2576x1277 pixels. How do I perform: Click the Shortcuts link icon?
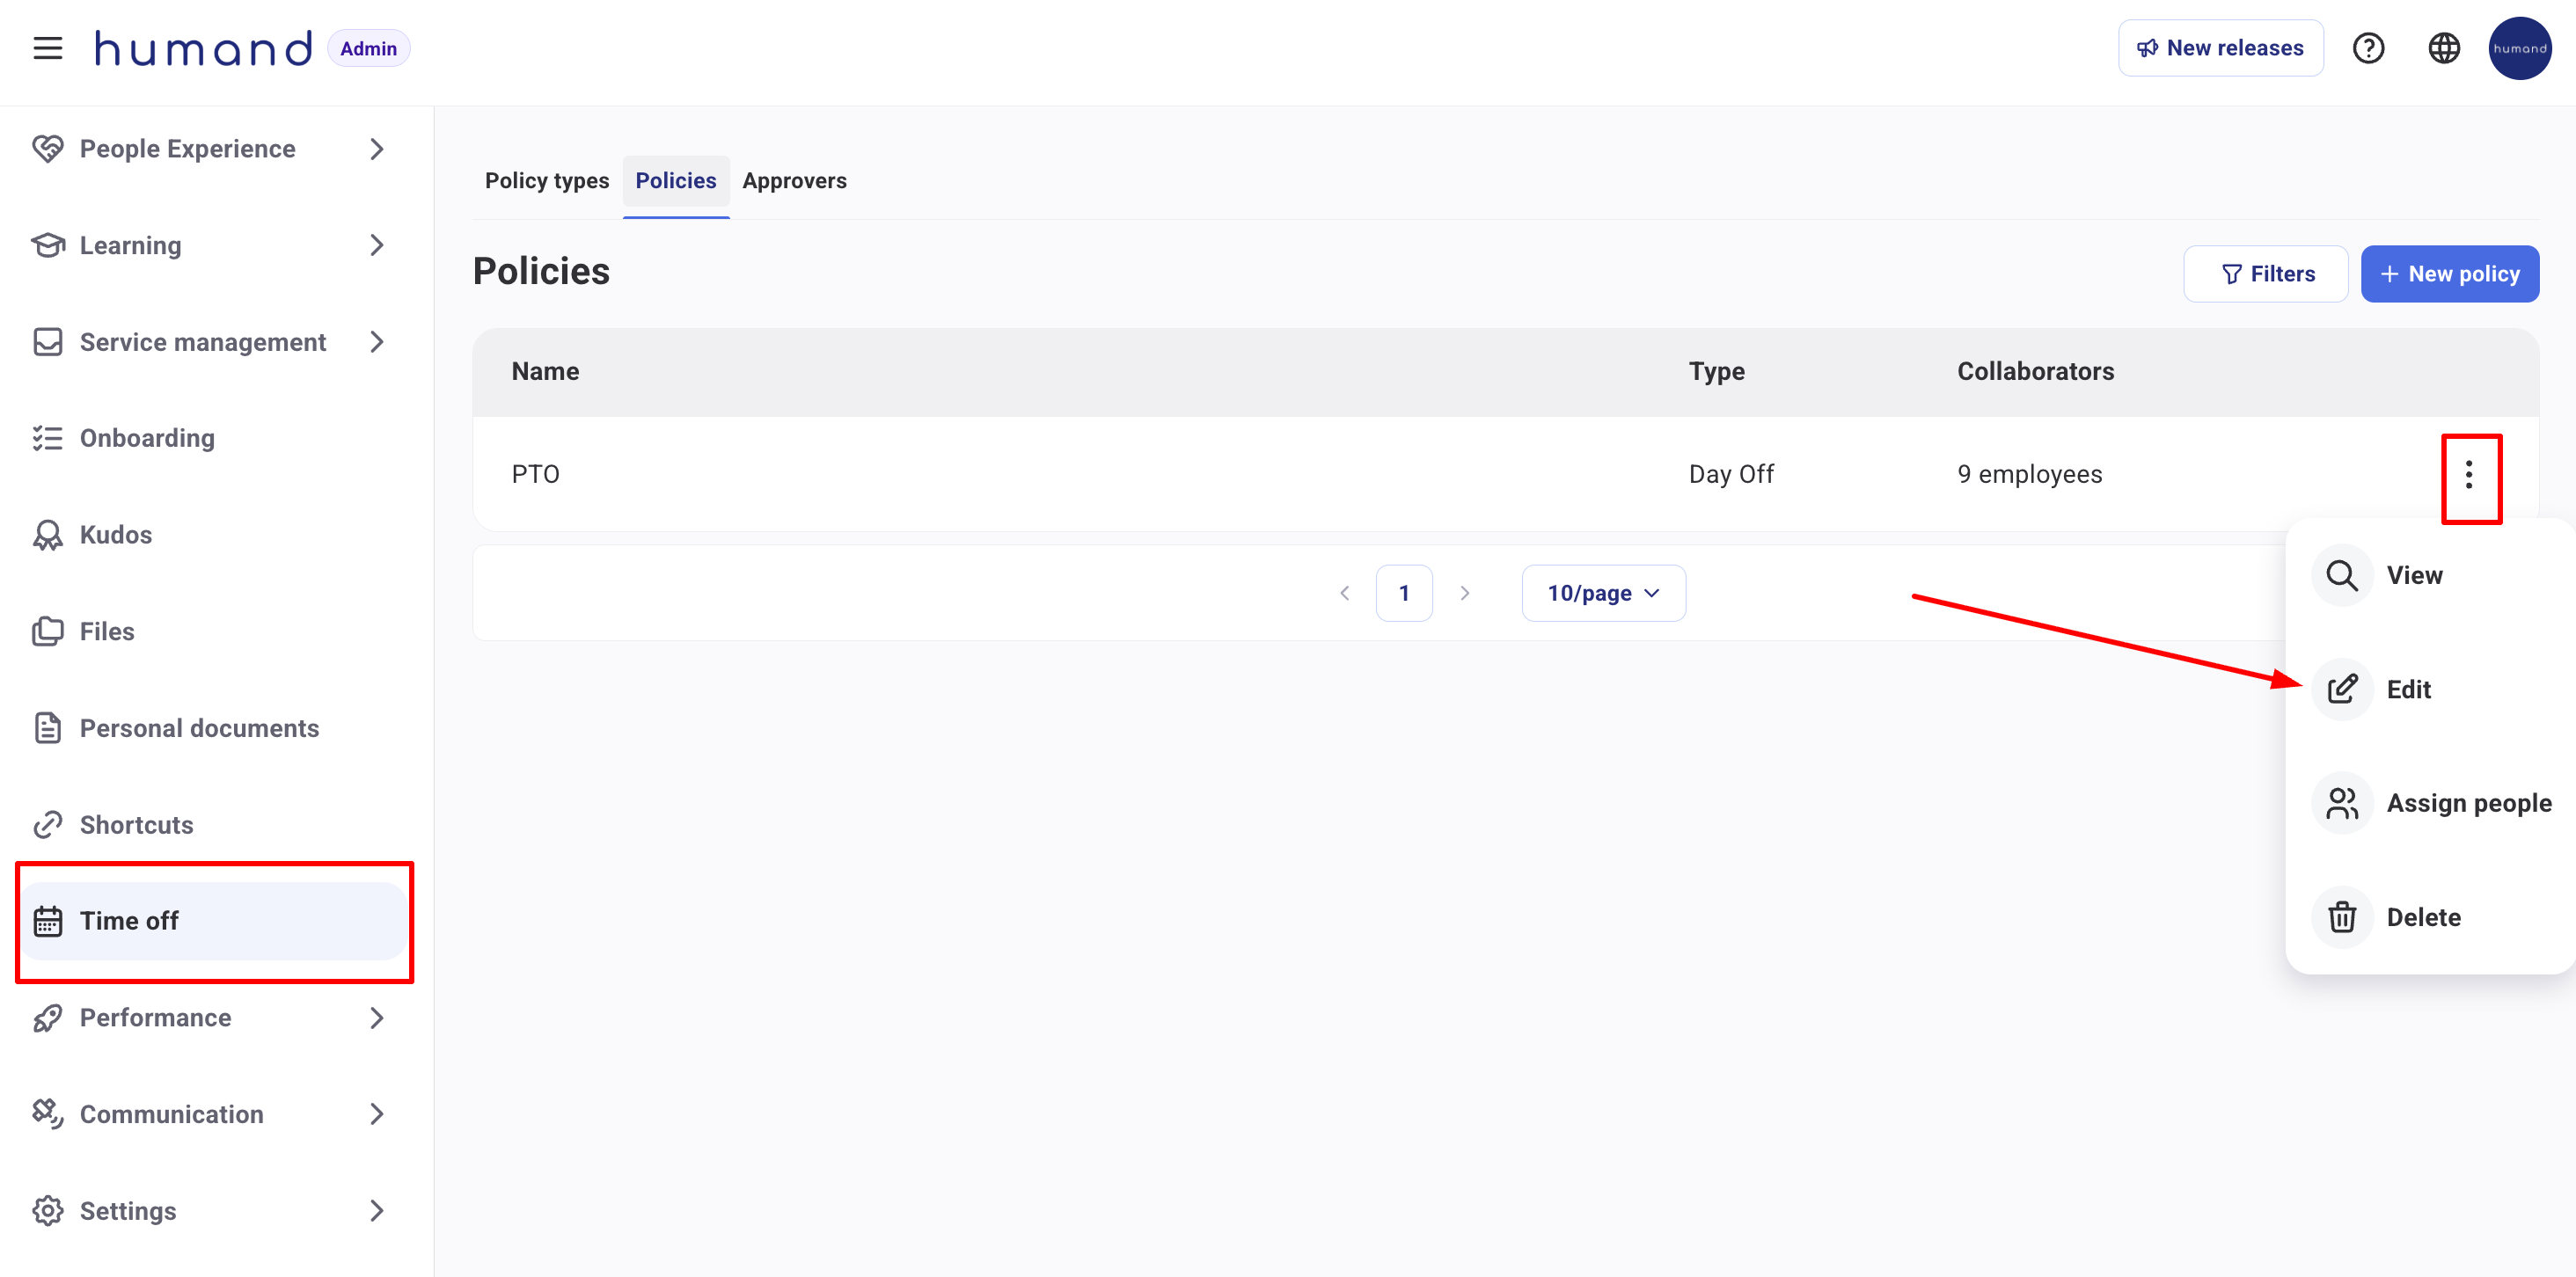tap(47, 825)
